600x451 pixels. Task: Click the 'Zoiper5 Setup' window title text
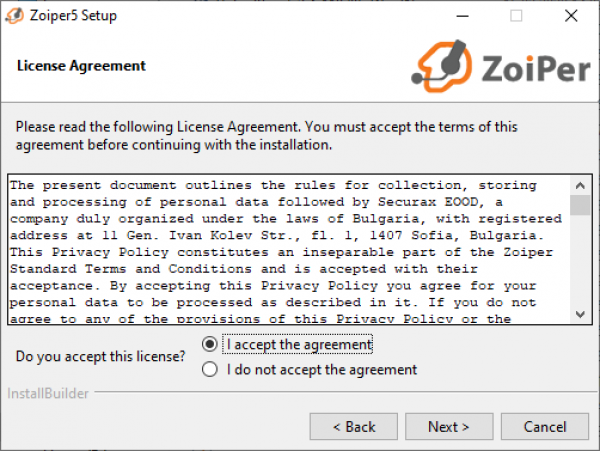[73, 16]
